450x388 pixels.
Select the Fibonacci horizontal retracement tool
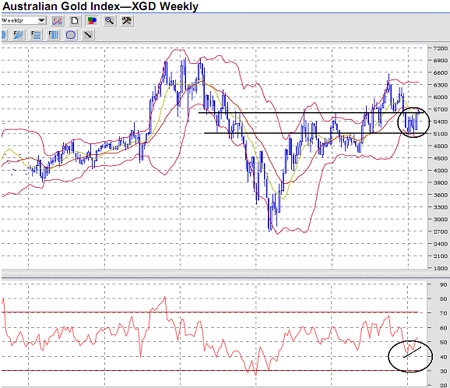(36, 35)
